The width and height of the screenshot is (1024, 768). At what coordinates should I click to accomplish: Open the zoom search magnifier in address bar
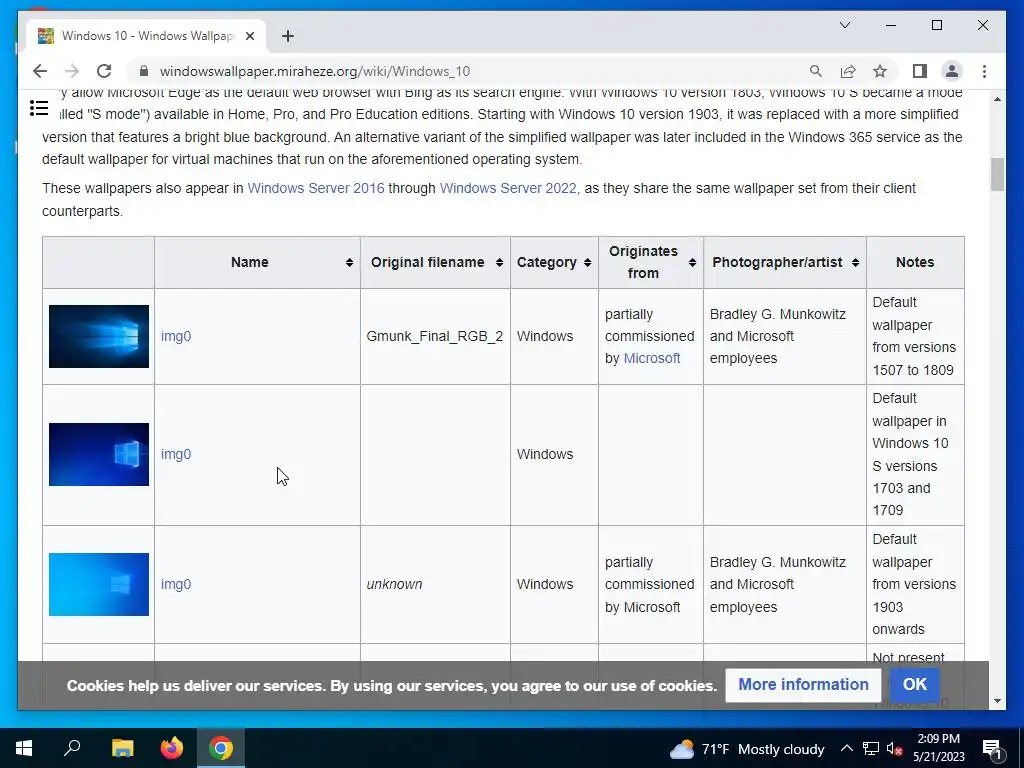[816, 71]
